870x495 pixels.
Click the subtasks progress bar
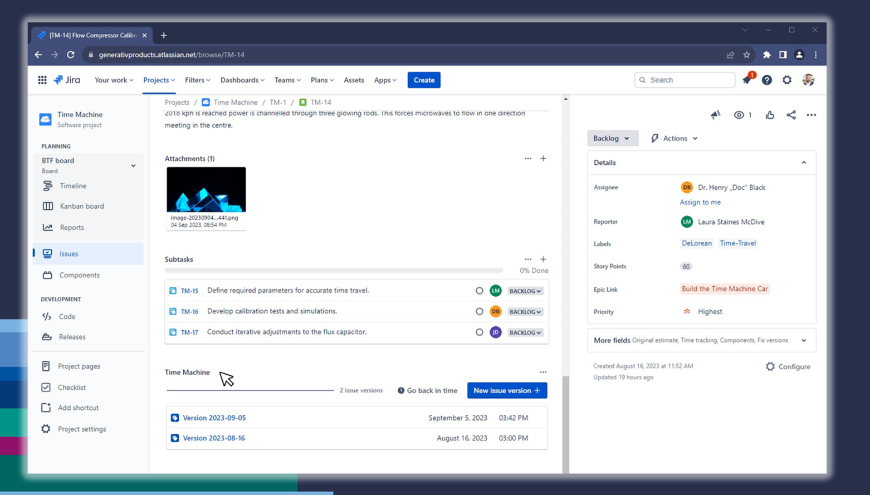pos(333,271)
